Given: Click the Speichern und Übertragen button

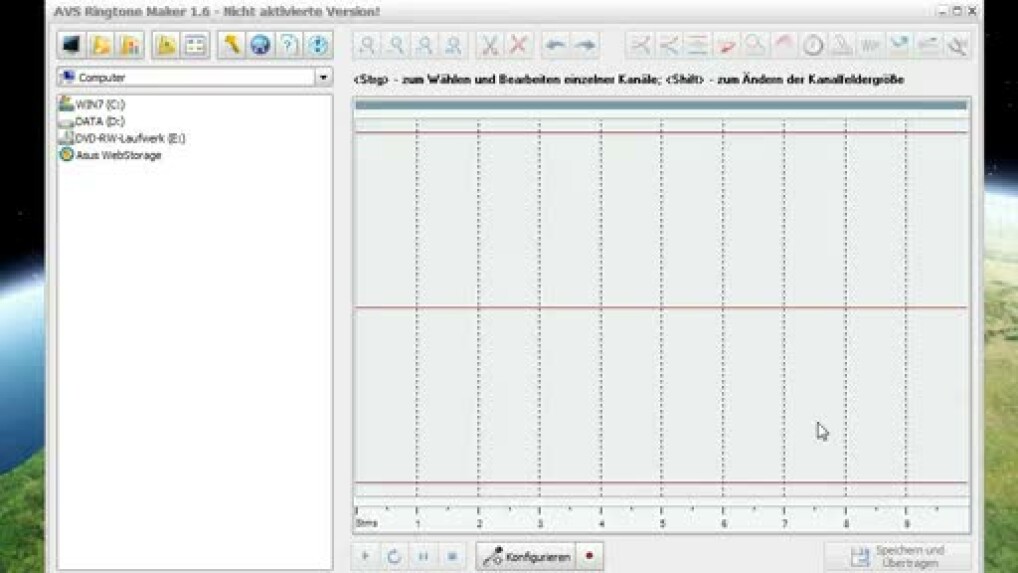Looking at the screenshot, I should [x=897, y=556].
